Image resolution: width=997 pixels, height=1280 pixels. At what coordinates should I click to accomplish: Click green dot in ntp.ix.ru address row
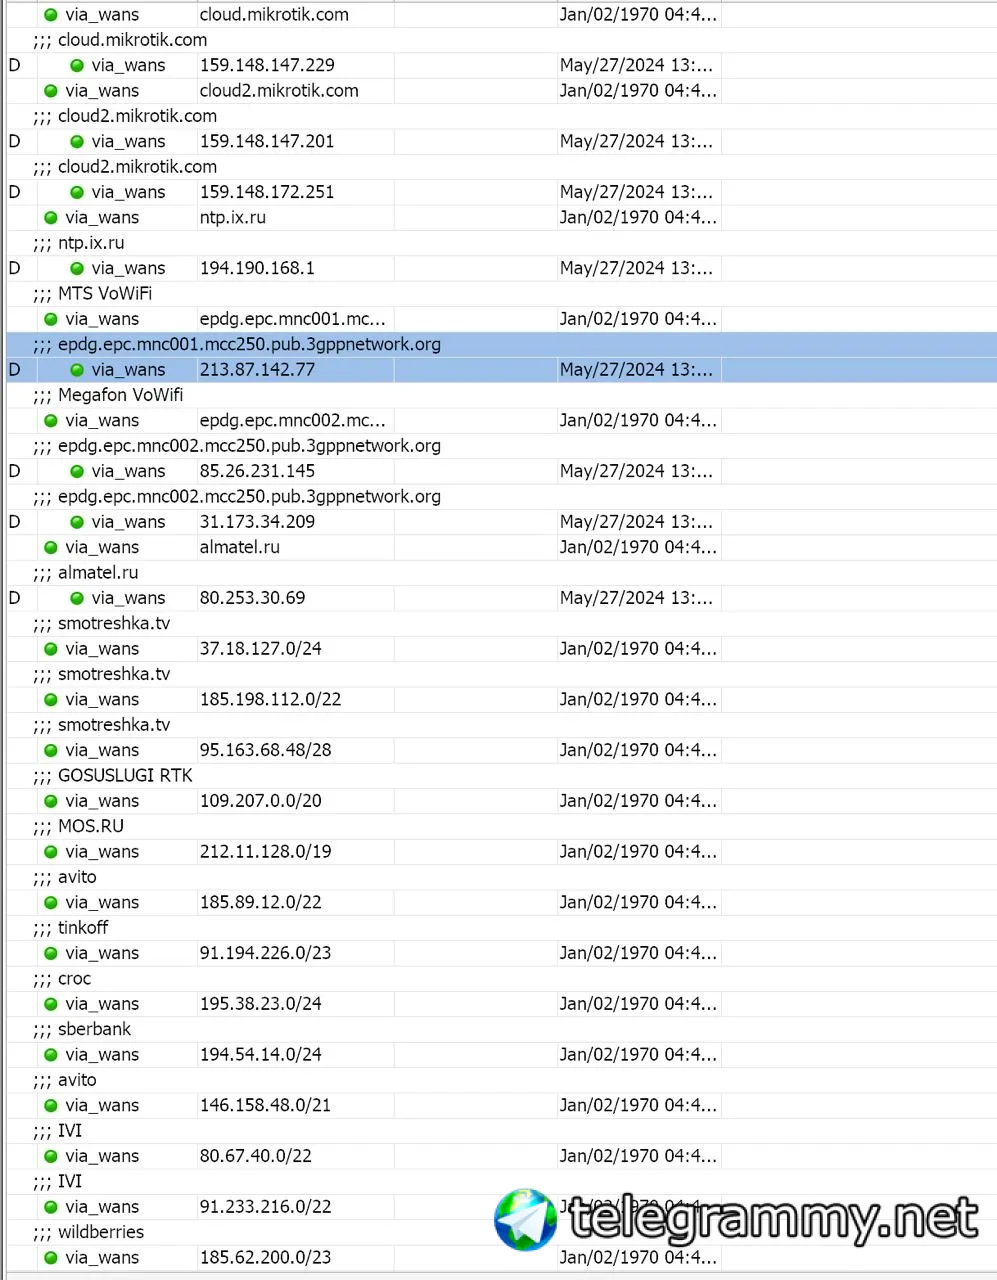click(51, 217)
